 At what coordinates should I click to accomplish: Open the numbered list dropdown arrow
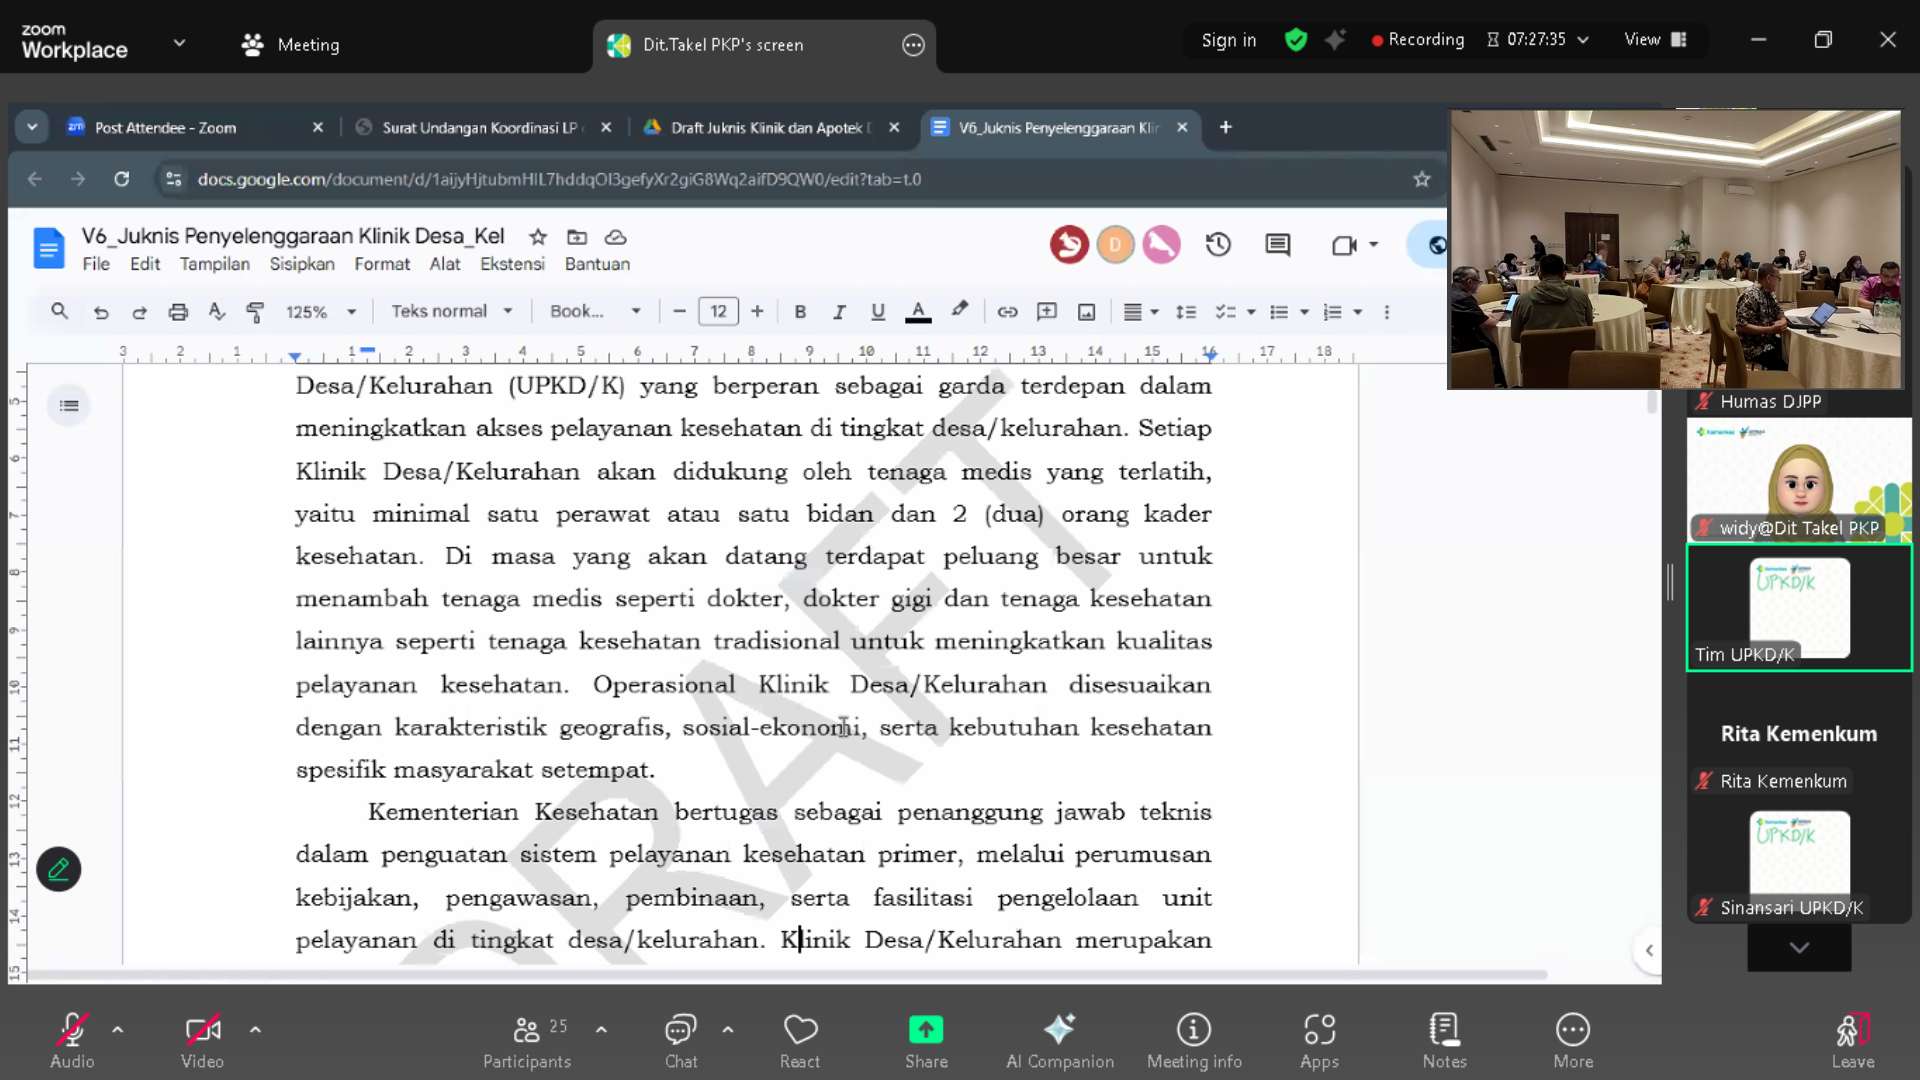pos(1357,312)
